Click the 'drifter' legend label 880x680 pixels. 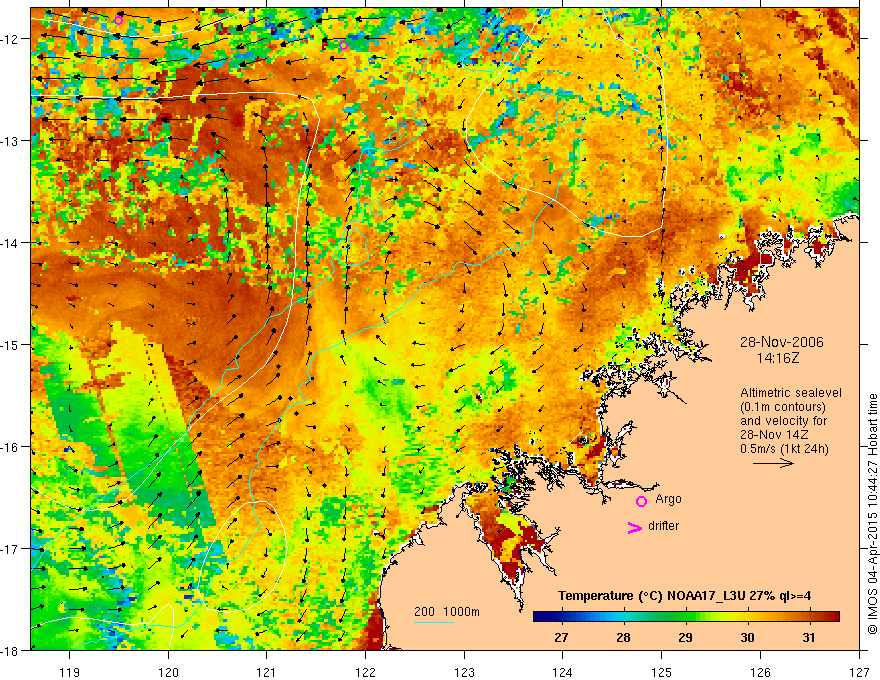point(663,526)
